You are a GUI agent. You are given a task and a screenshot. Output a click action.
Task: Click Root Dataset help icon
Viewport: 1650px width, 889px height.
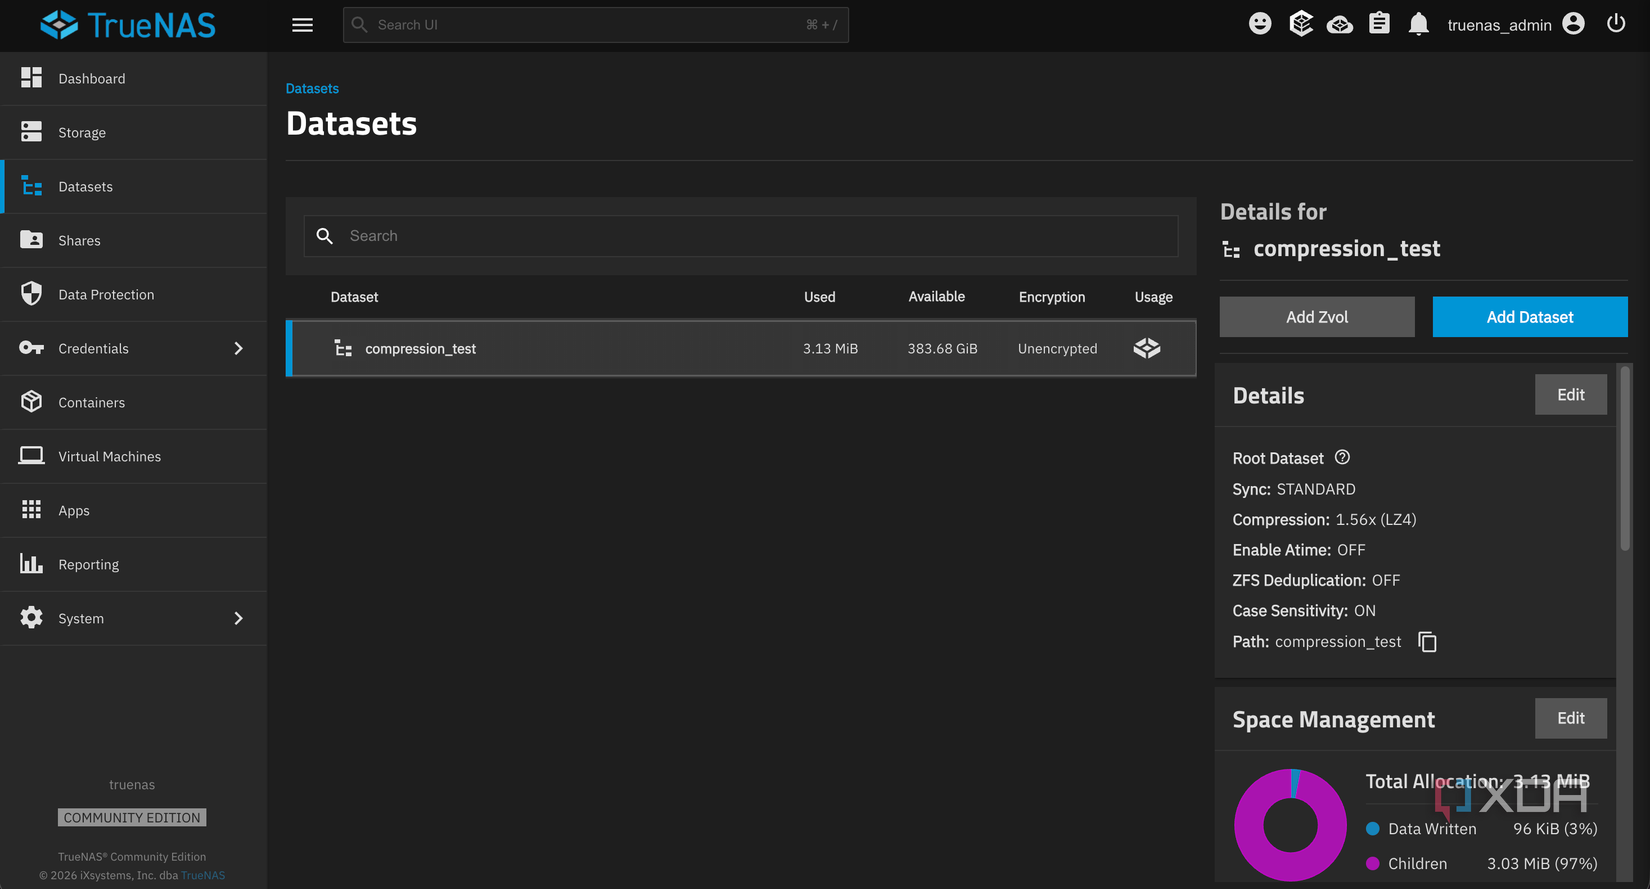tap(1342, 457)
